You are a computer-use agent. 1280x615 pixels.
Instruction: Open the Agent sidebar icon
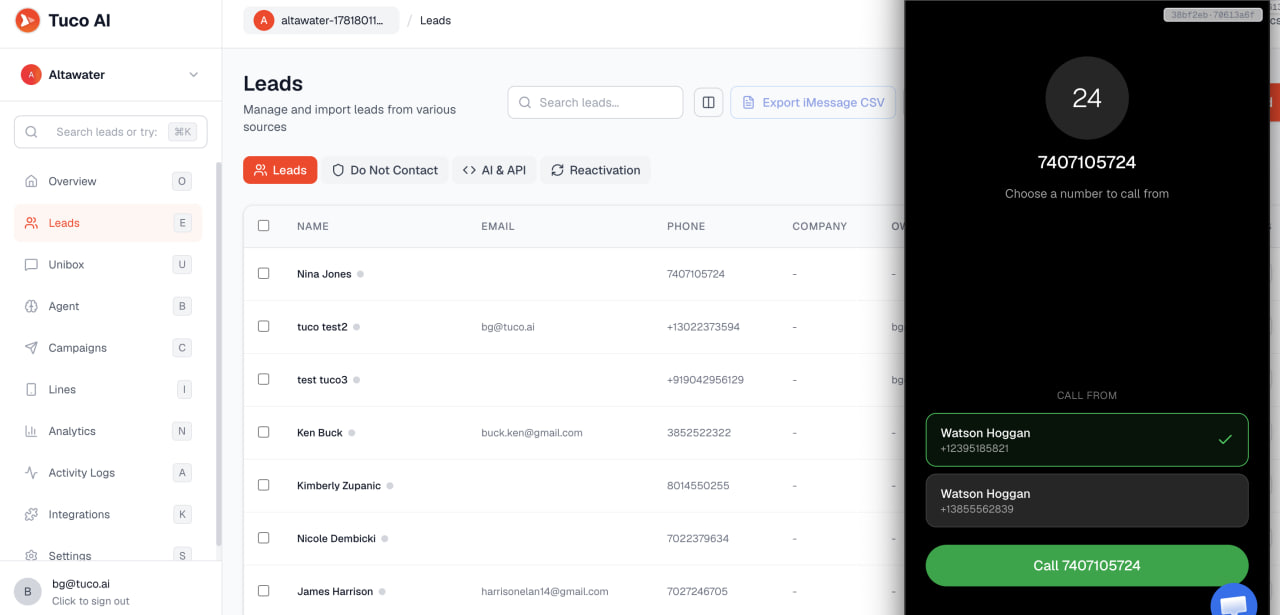pos(30,306)
